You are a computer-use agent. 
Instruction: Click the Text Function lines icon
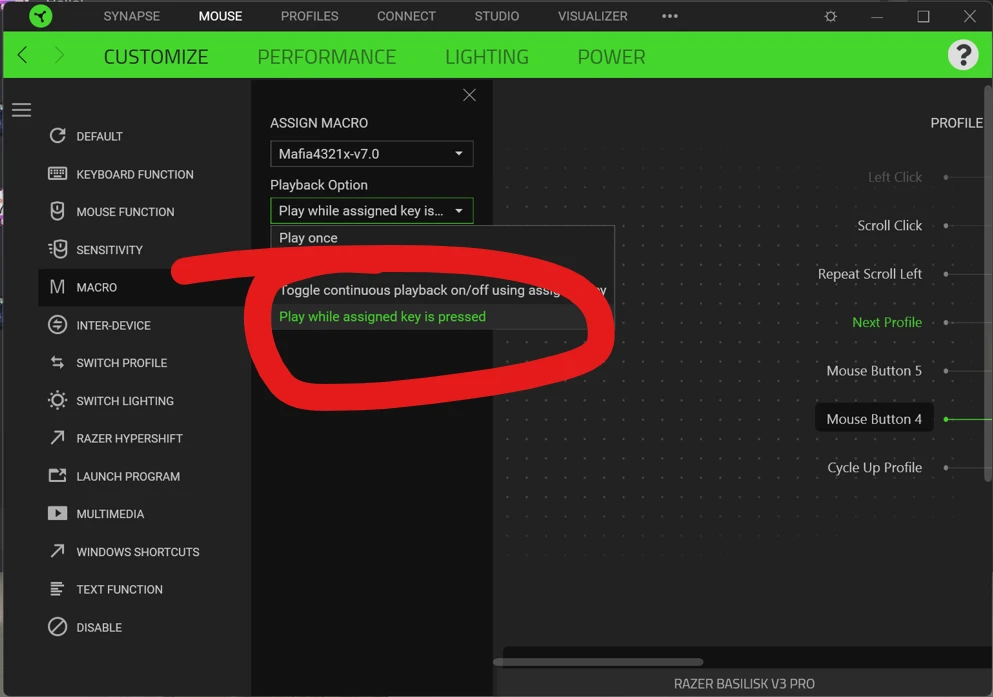58,589
